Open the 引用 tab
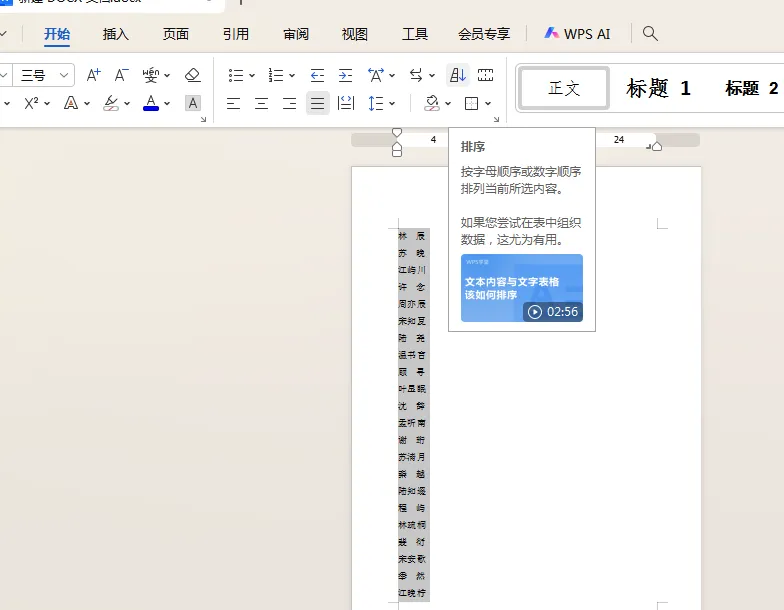This screenshot has width=784, height=610. [x=236, y=34]
